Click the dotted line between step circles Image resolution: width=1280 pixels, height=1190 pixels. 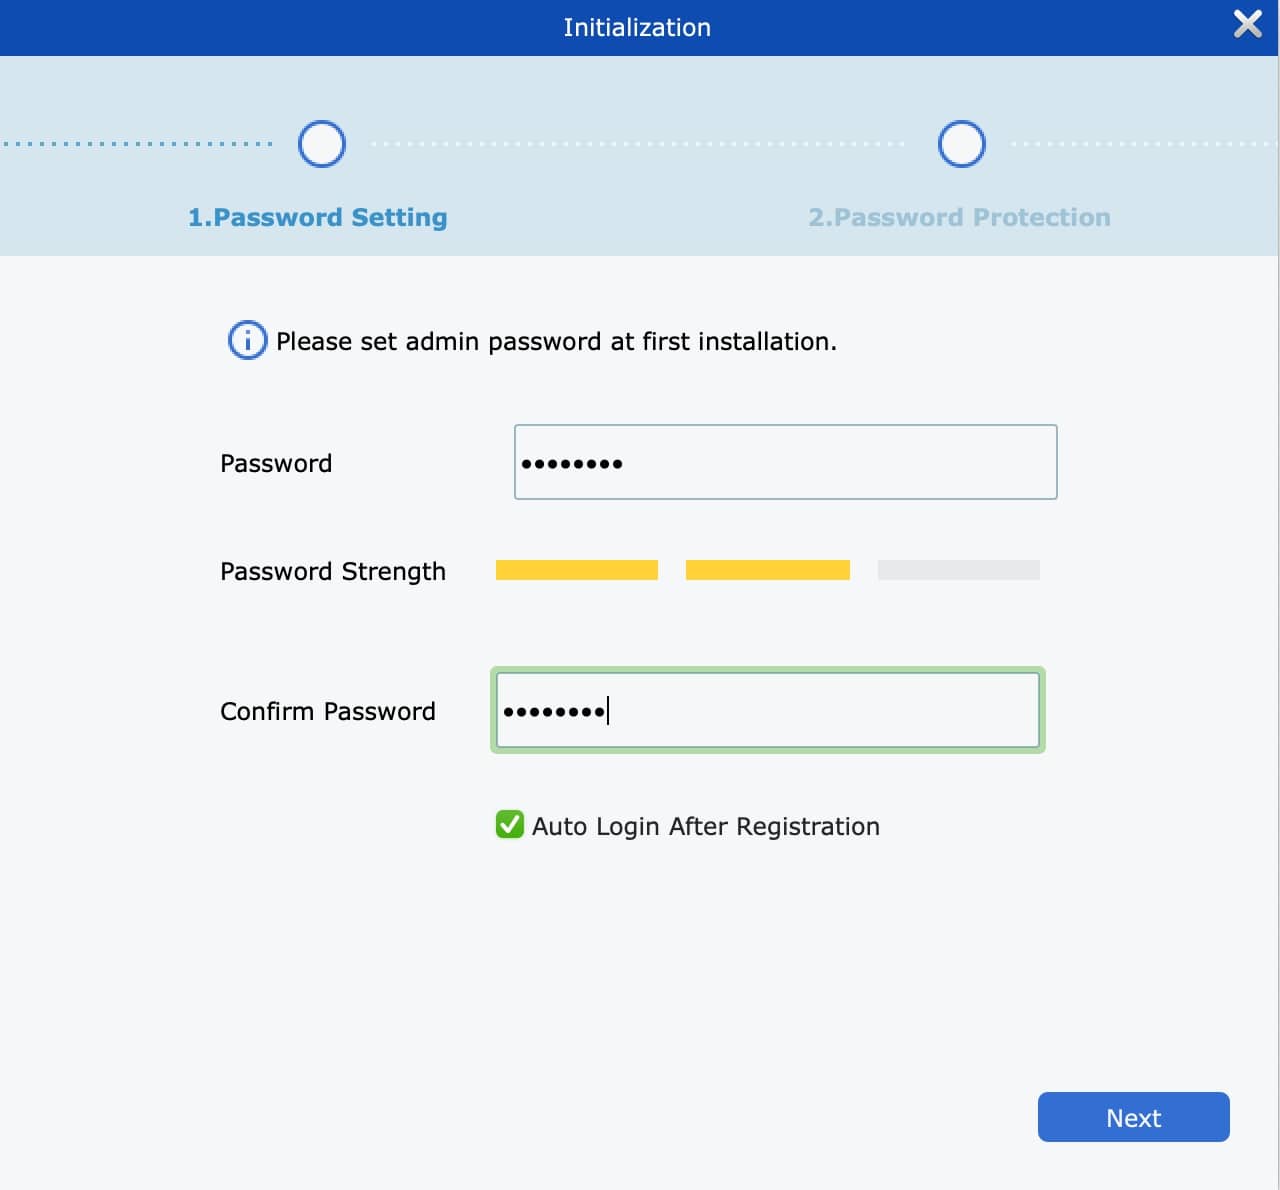[640, 144]
